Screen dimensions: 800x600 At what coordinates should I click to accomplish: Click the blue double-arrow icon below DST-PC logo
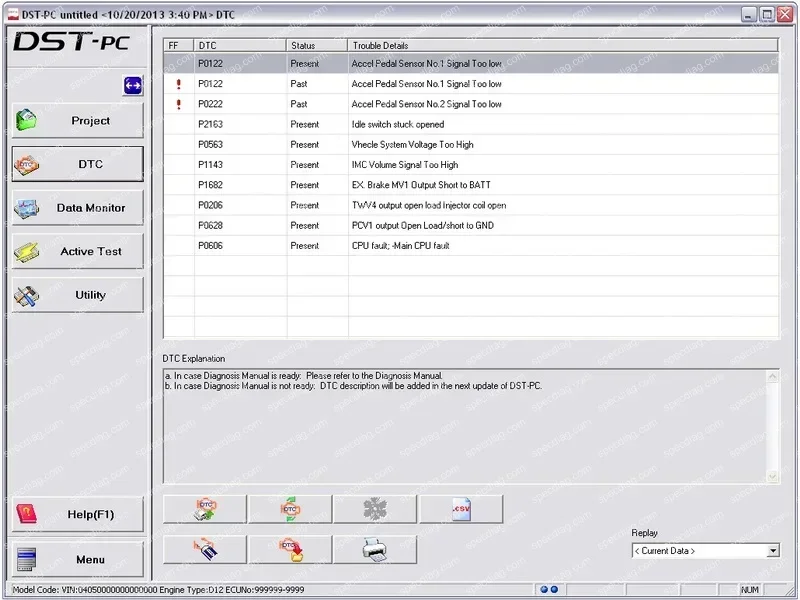pos(131,87)
